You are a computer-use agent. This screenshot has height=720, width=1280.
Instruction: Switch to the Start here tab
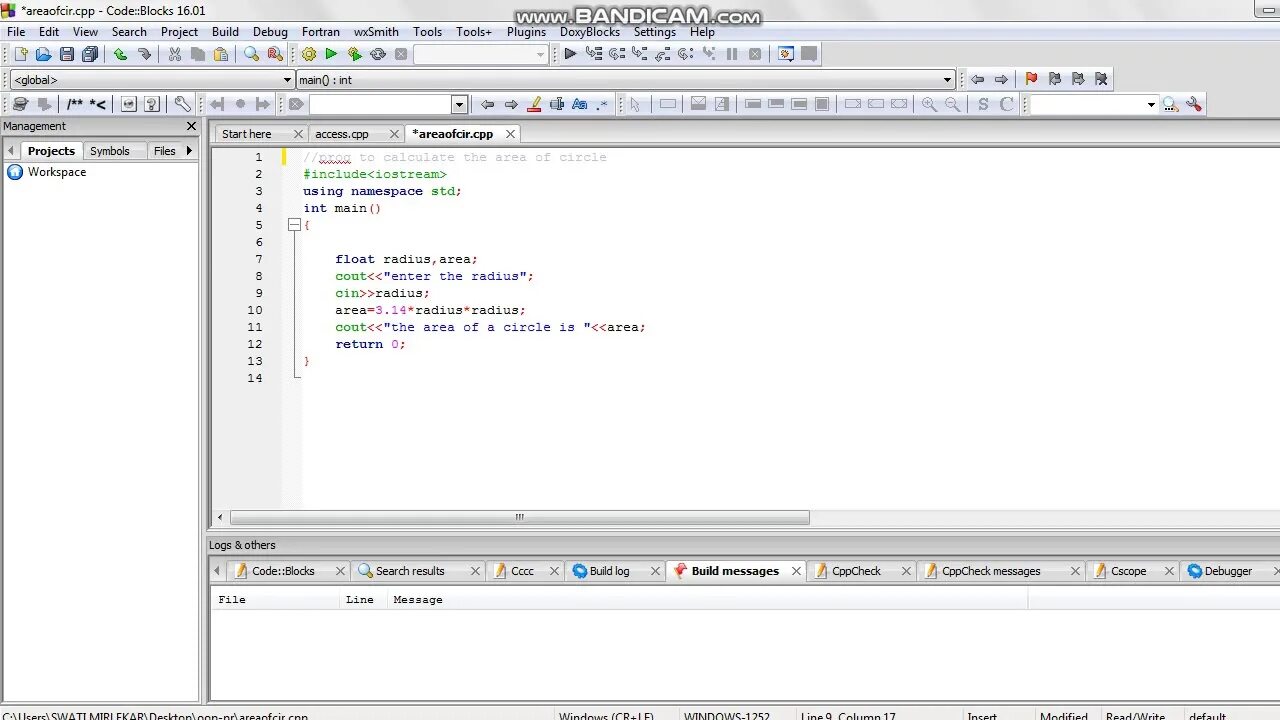[247, 134]
